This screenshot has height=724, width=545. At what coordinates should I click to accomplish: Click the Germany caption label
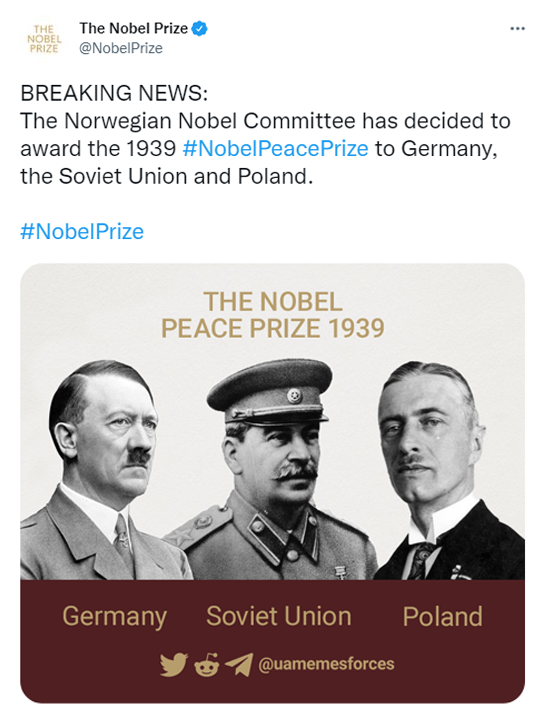115,617
